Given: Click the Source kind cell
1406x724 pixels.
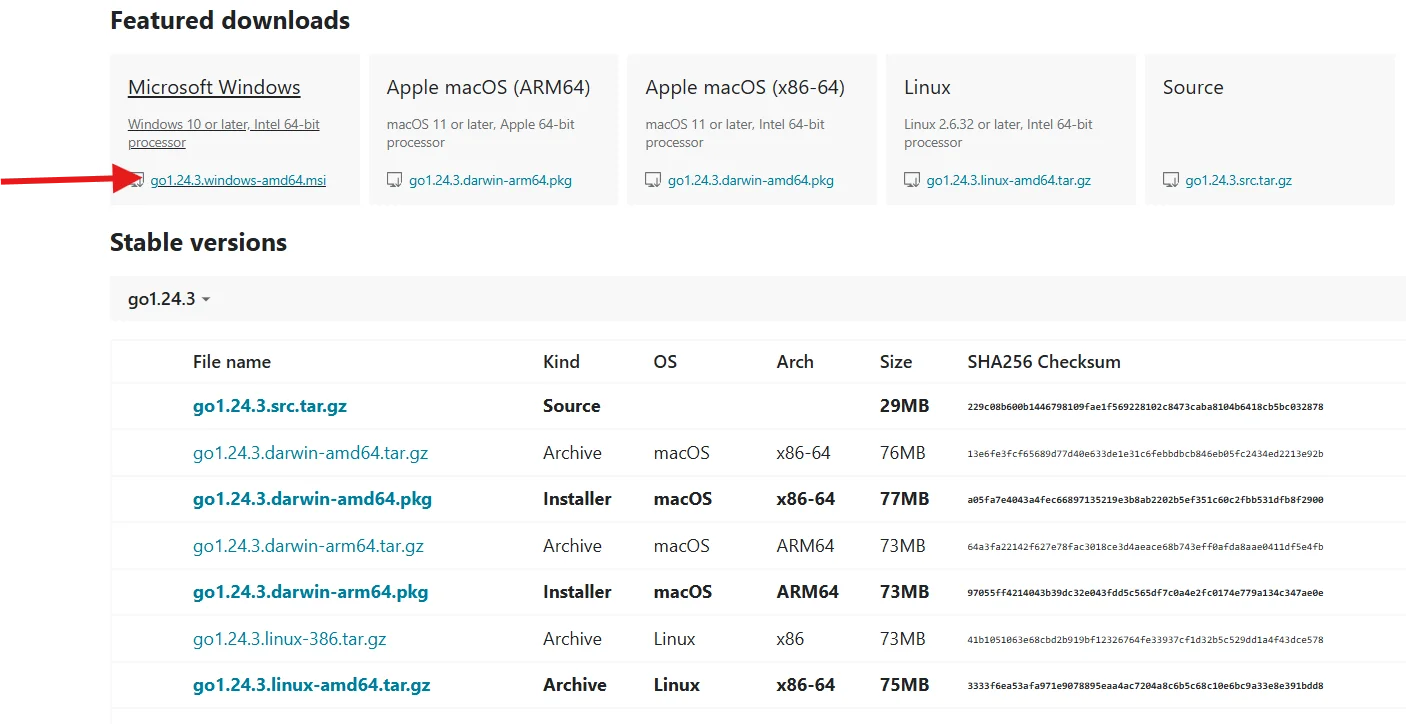Looking at the screenshot, I should coord(572,406).
